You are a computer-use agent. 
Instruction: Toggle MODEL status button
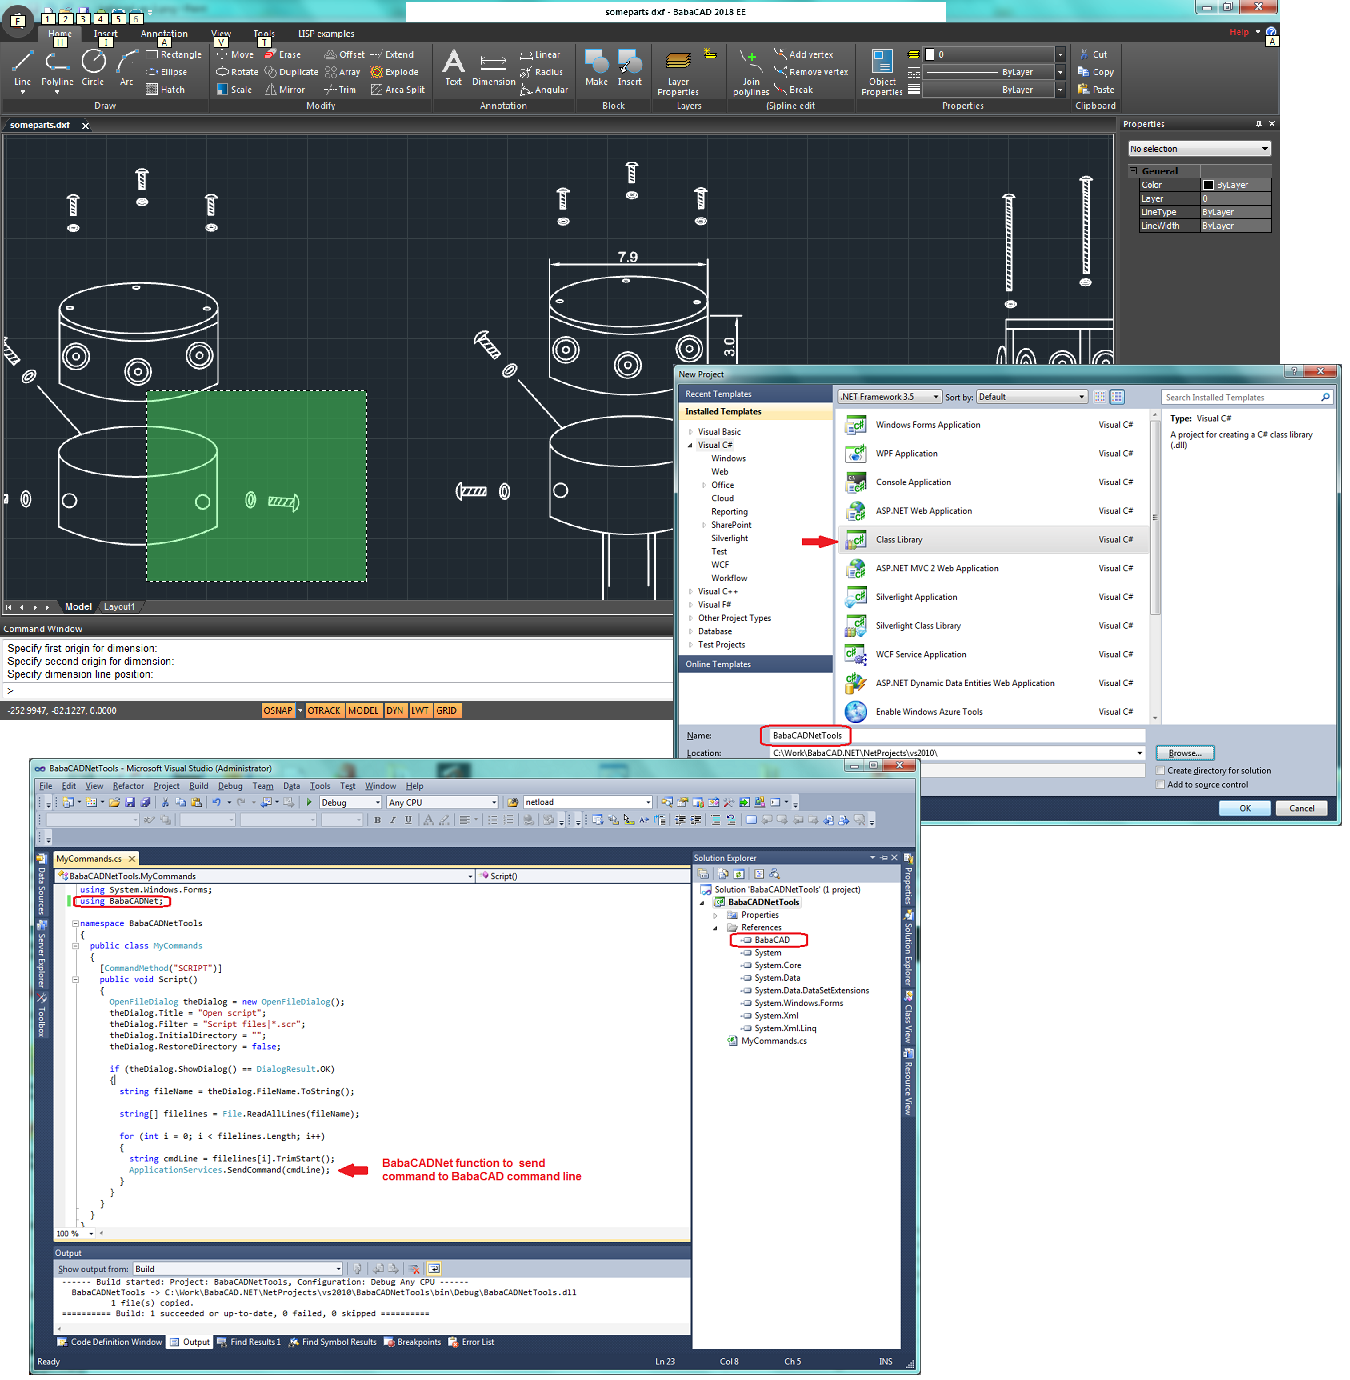coord(363,711)
